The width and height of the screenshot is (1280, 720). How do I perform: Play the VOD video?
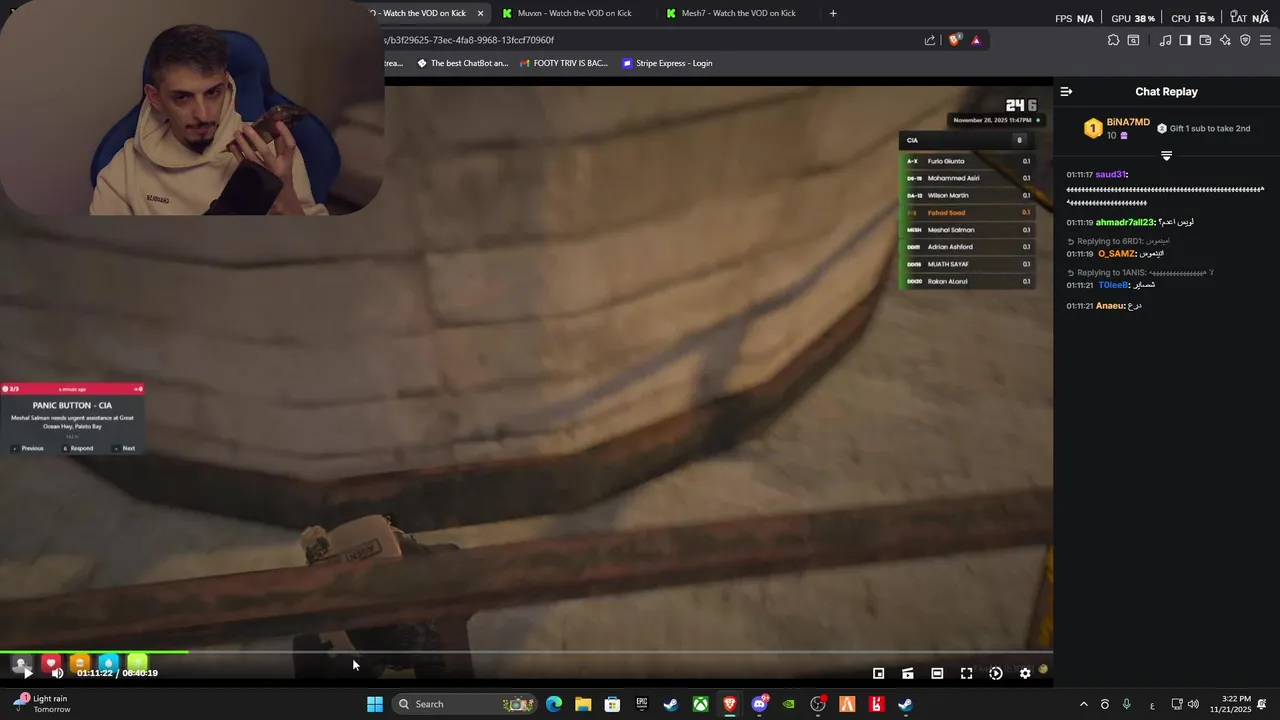click(x=28, y=673)
